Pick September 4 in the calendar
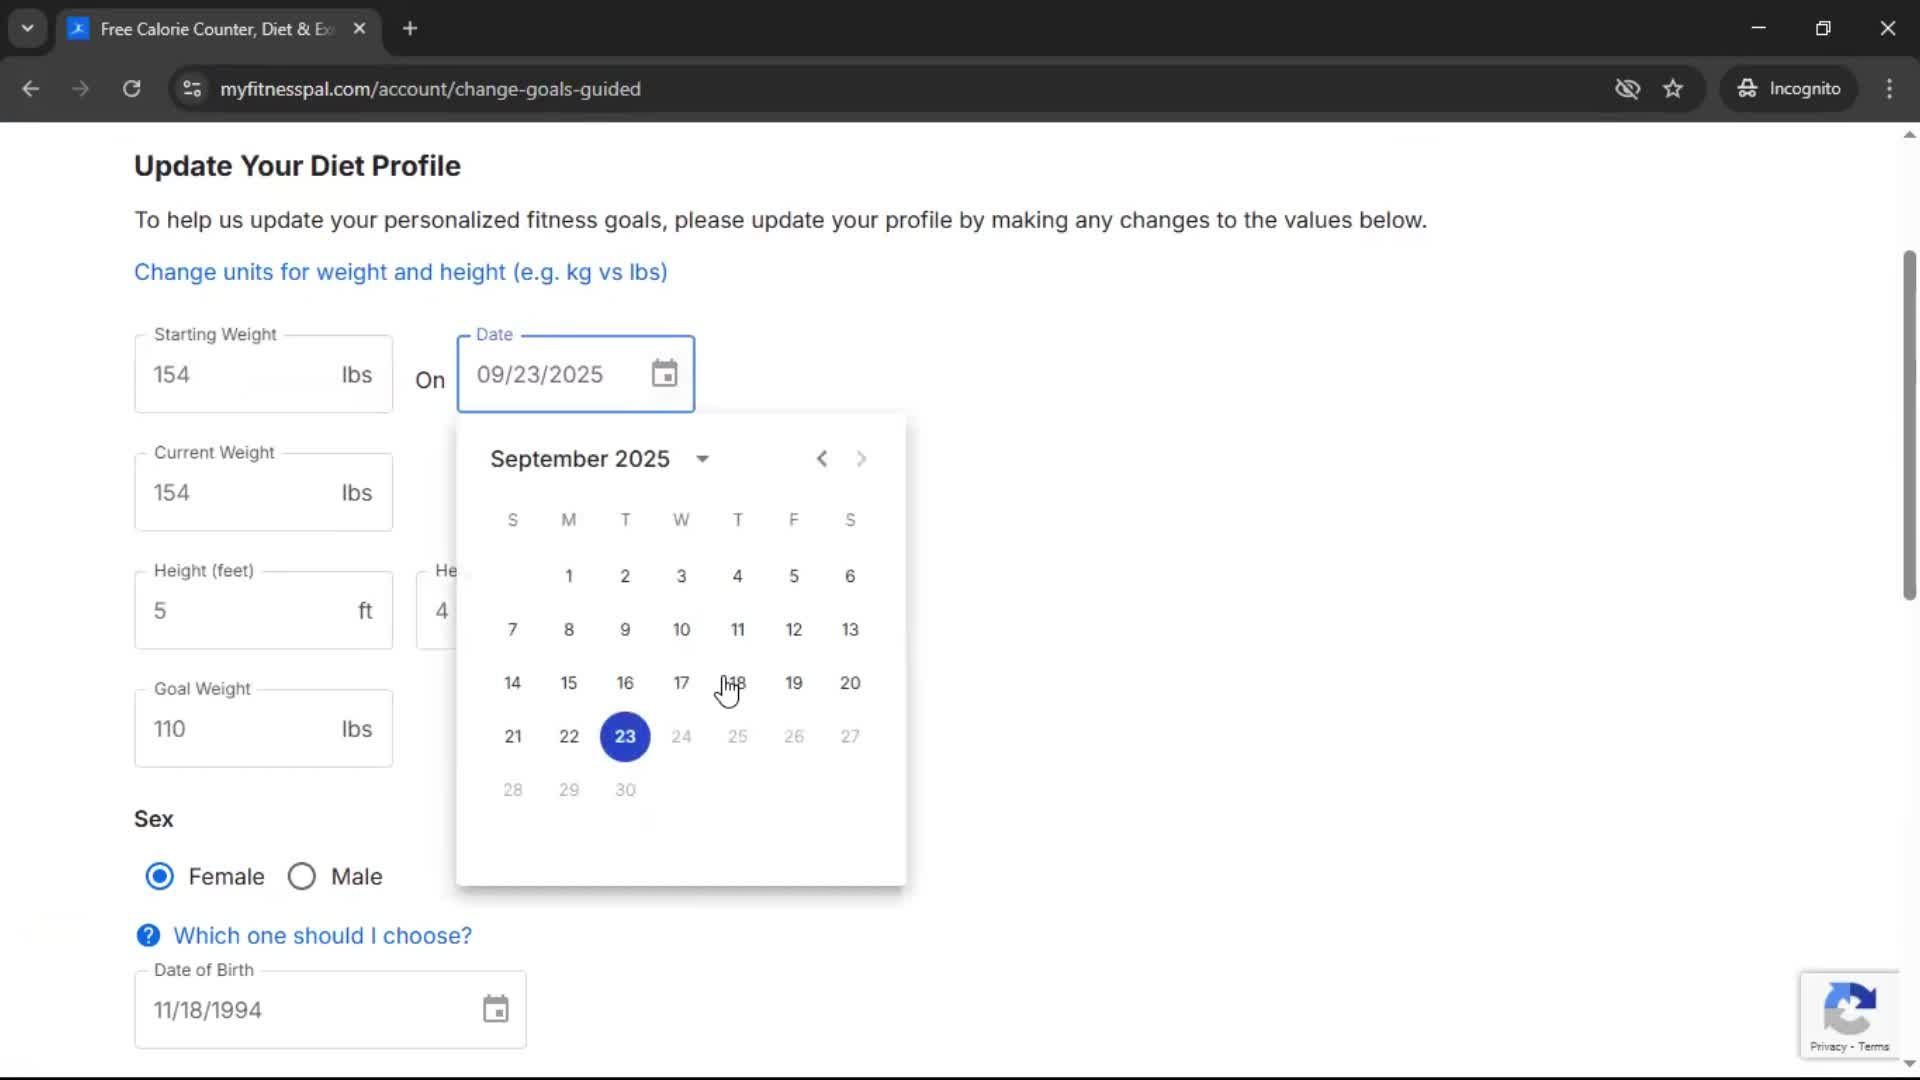This screenshot has width=1920, height=1080. (737, 576)
